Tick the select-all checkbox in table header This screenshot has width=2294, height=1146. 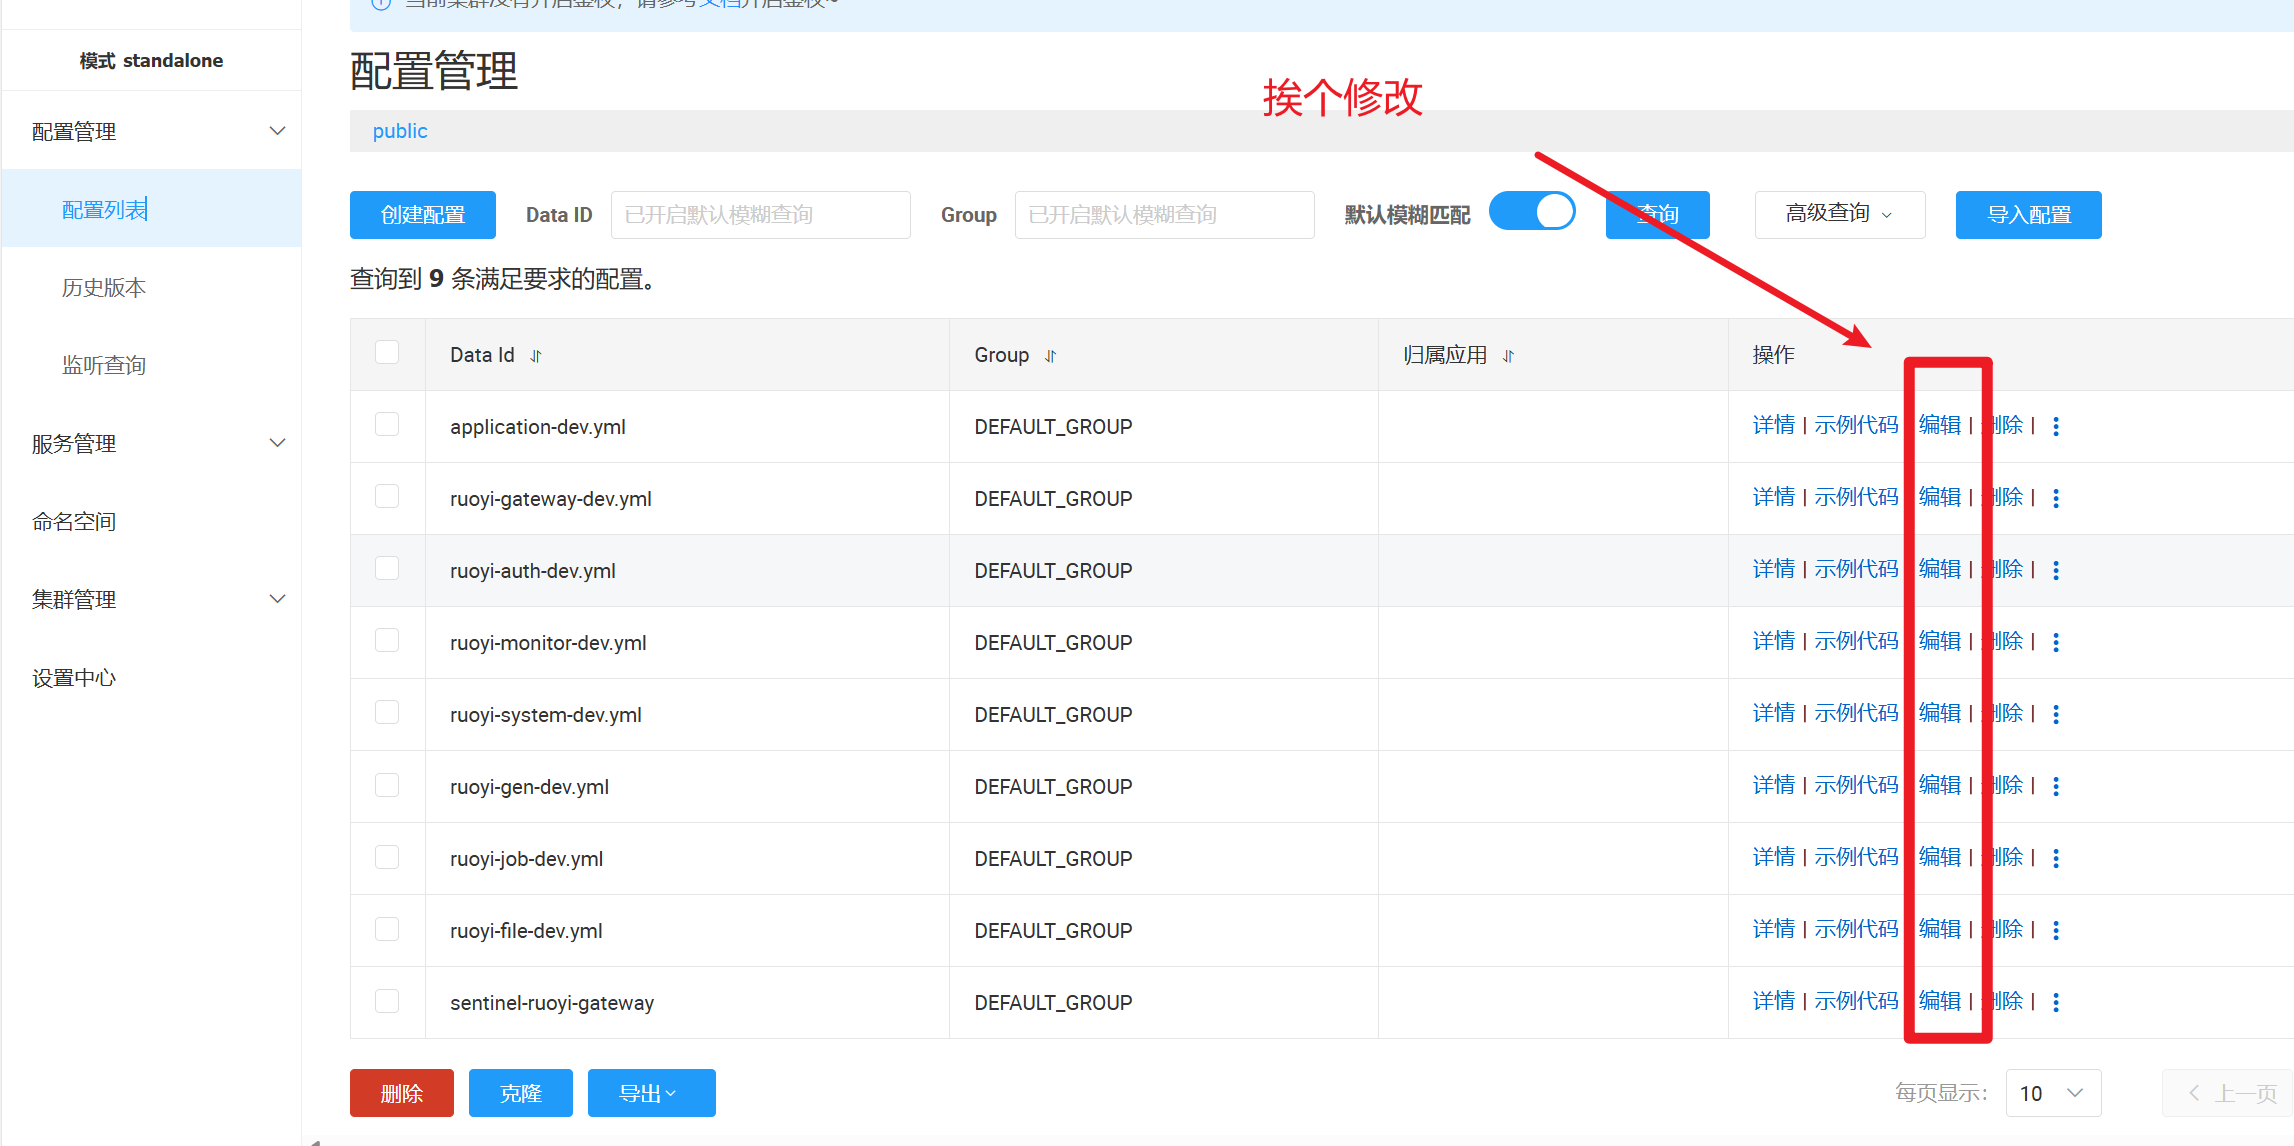(387, 353)
